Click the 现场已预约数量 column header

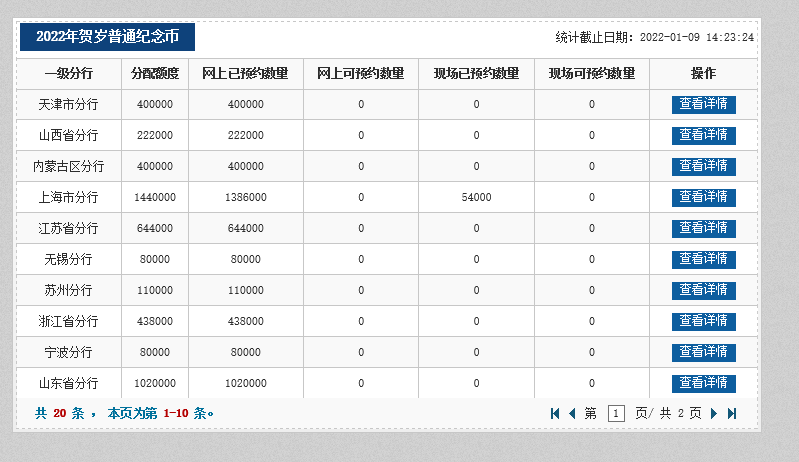tap(476, 73)
